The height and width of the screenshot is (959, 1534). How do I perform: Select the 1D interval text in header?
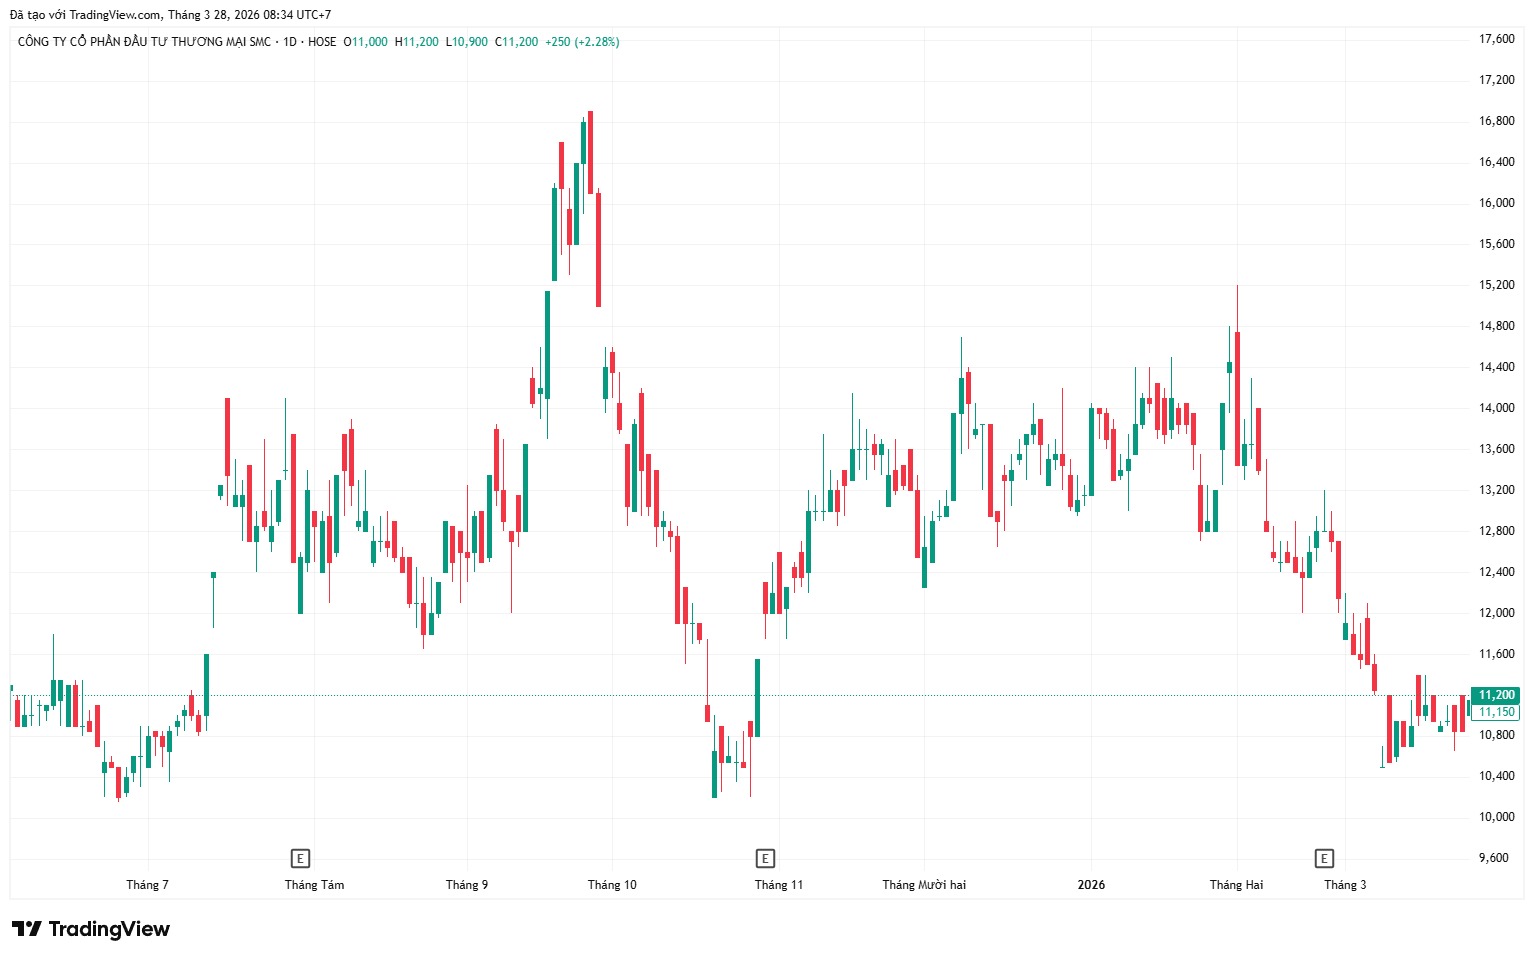click(x=290, y=42)
